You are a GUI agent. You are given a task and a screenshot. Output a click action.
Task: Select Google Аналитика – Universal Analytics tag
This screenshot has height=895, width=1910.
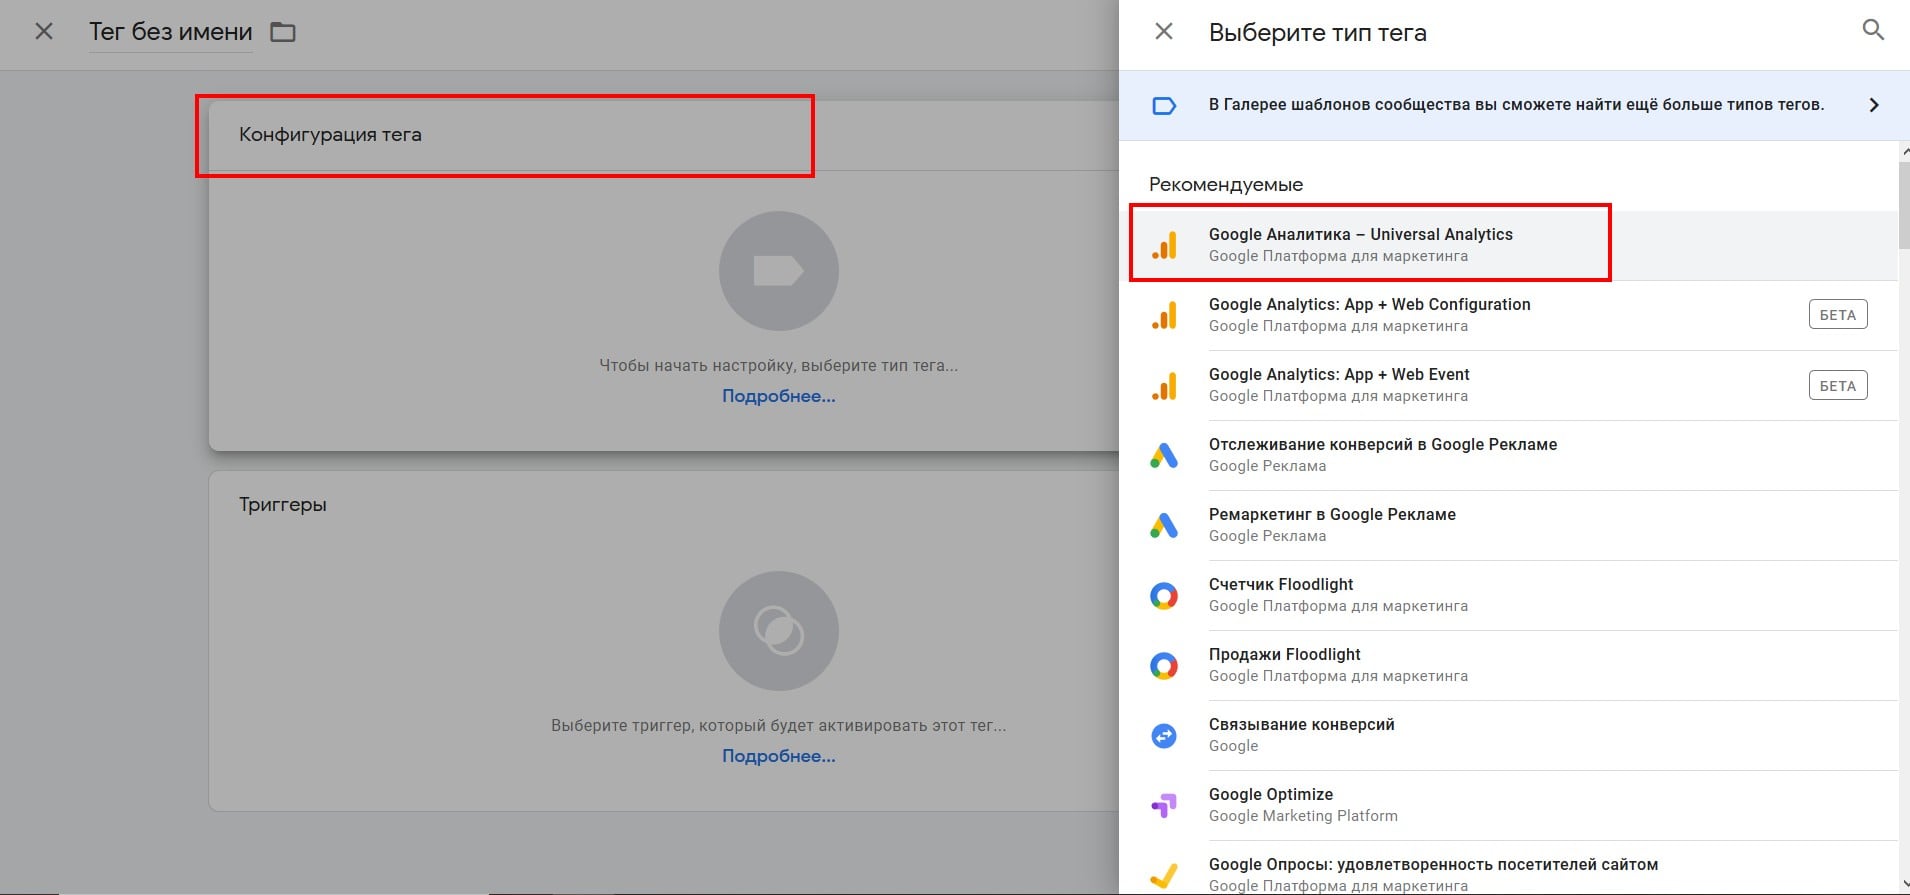(x=1360, y=244)
